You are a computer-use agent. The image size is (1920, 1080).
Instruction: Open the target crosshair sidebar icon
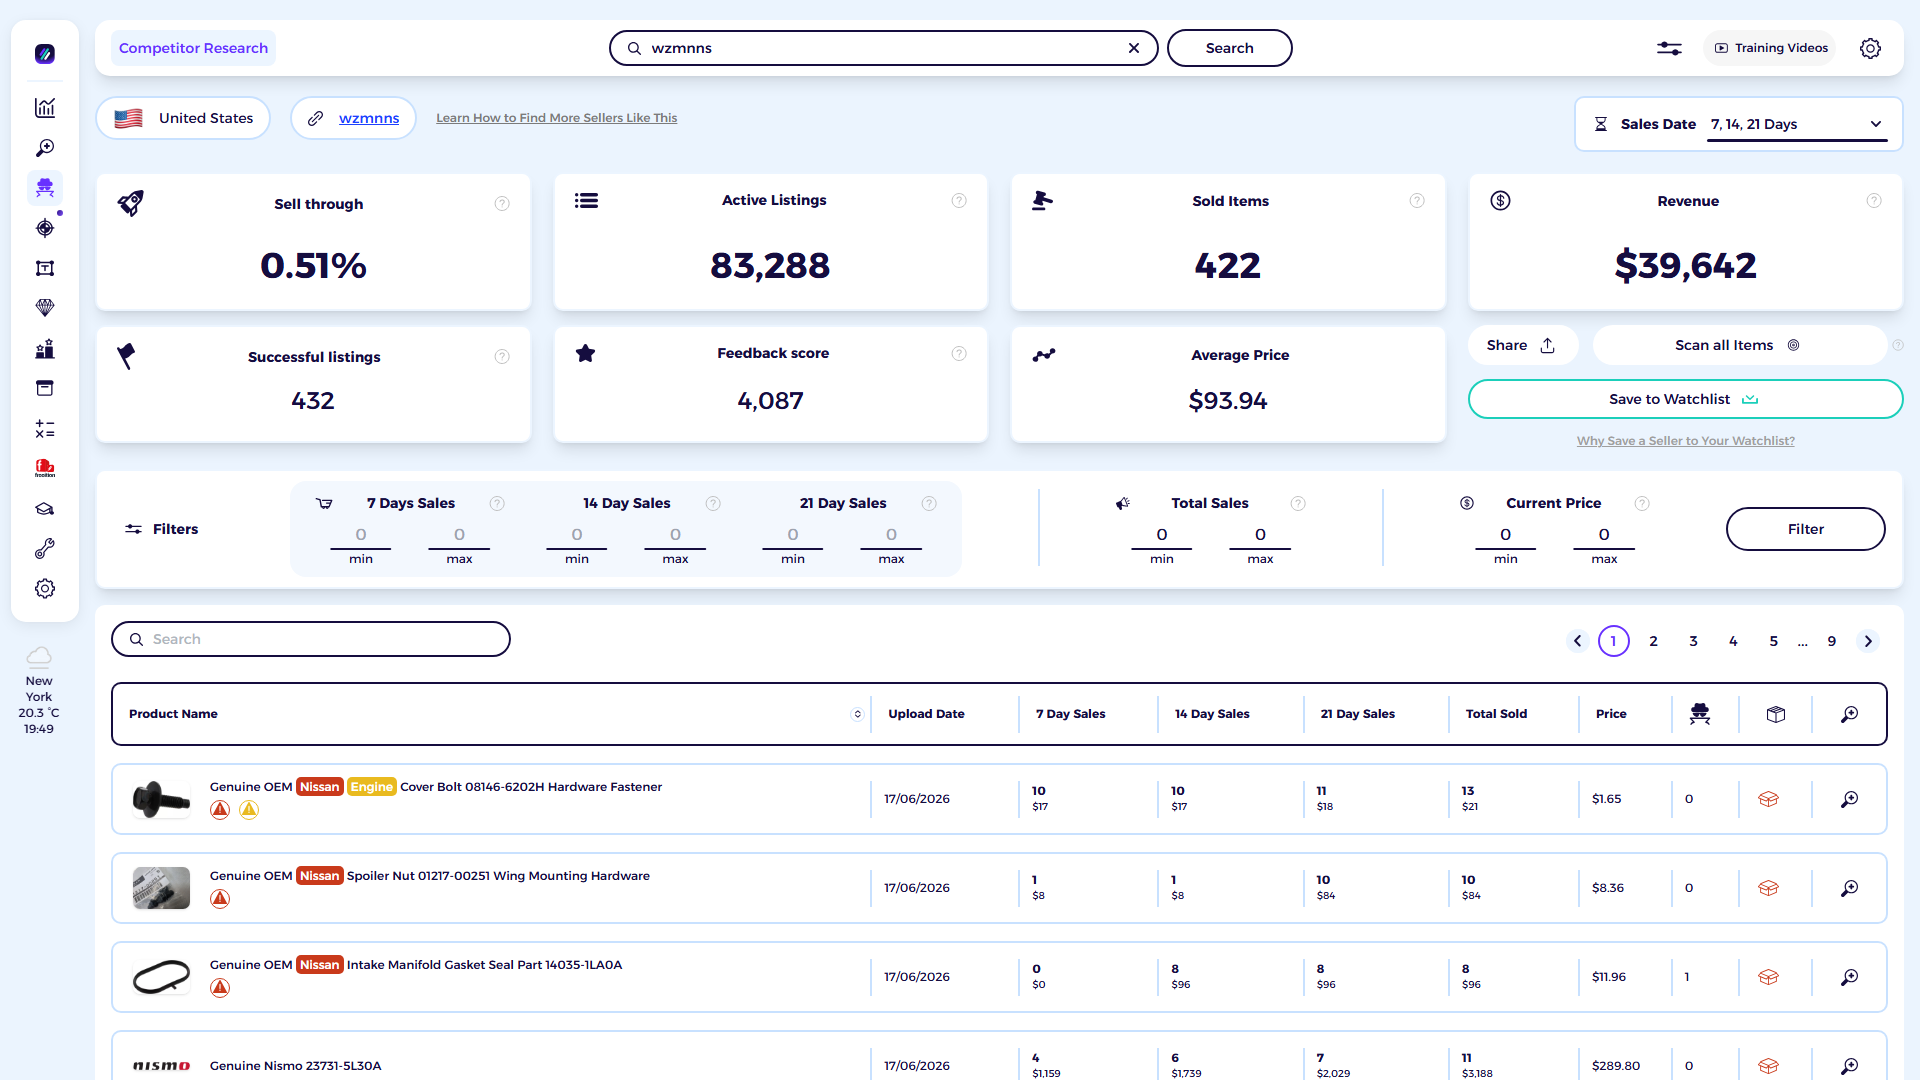[45, 228]
